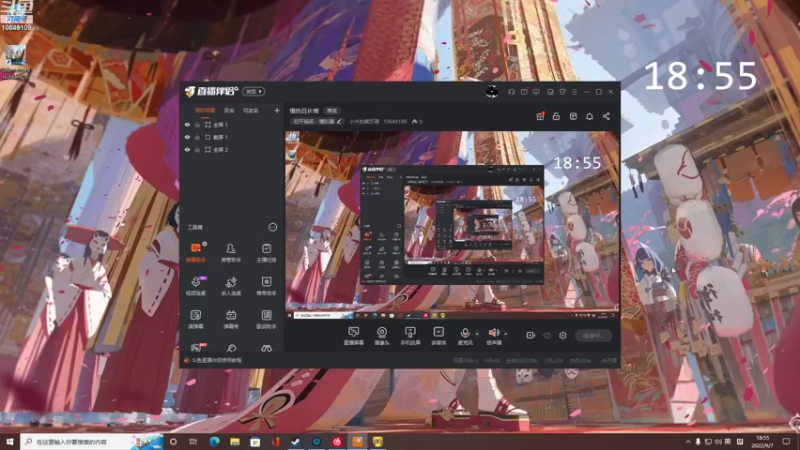The height and width of the screenshot is (450, 800).
Task: Open the mail icon with red dot
Action: [x=524, y=92]
